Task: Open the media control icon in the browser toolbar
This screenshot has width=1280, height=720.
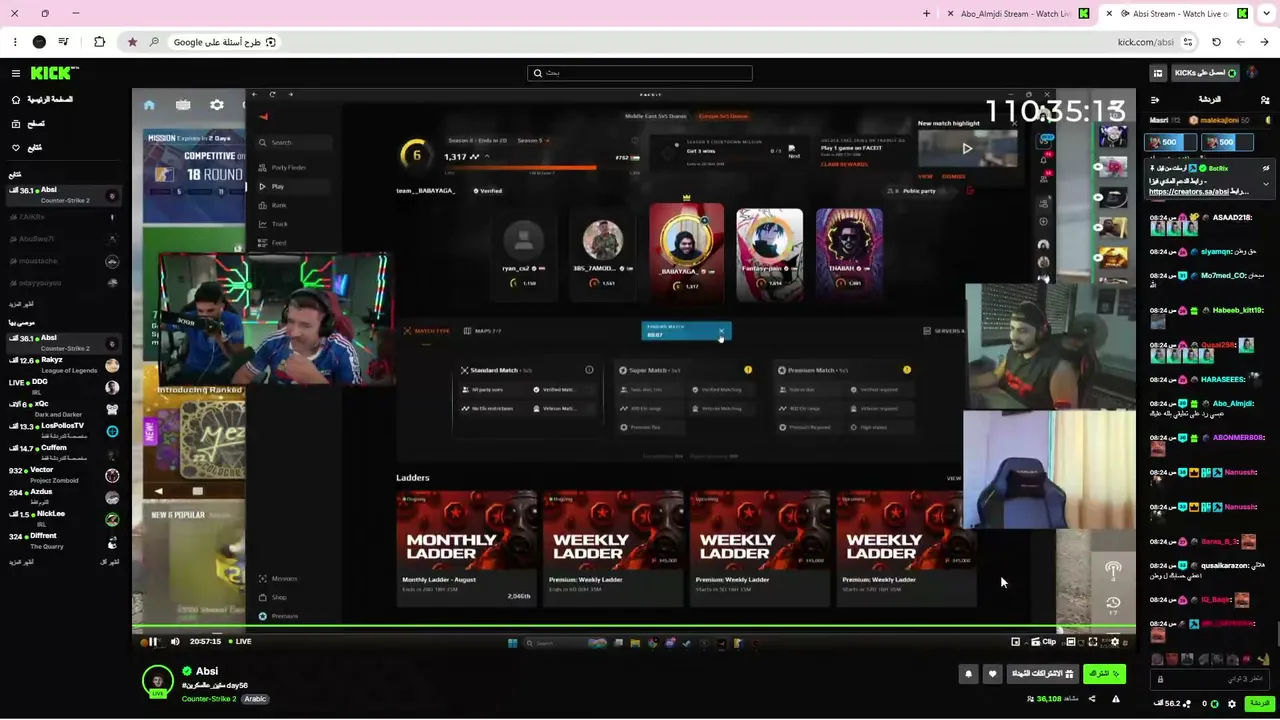Action: pyautogui.click(x=64, y=42)
